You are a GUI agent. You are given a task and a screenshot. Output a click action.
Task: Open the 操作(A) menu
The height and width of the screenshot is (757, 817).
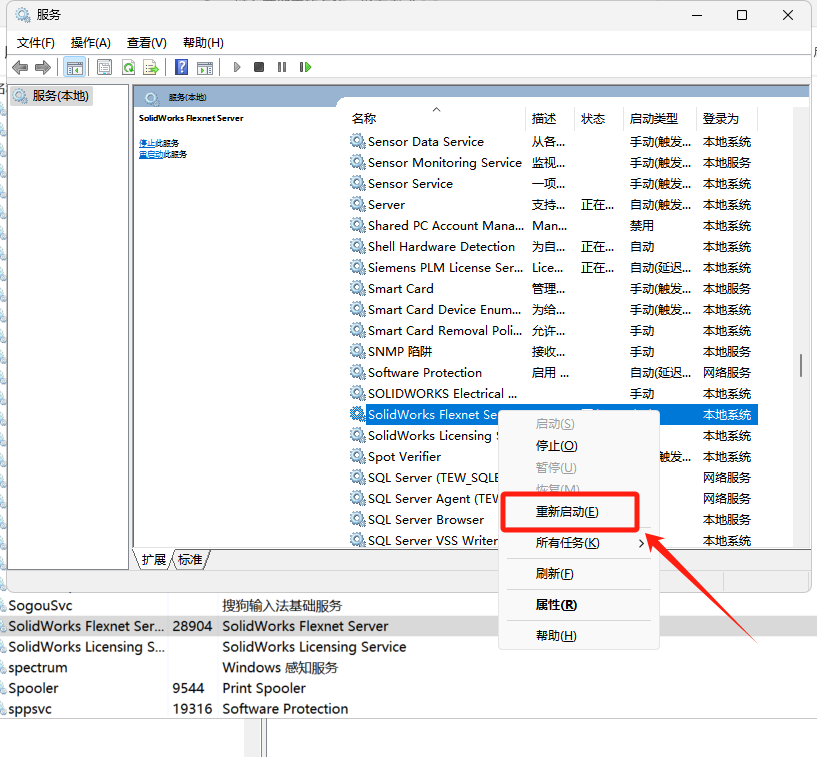point(91,43)
